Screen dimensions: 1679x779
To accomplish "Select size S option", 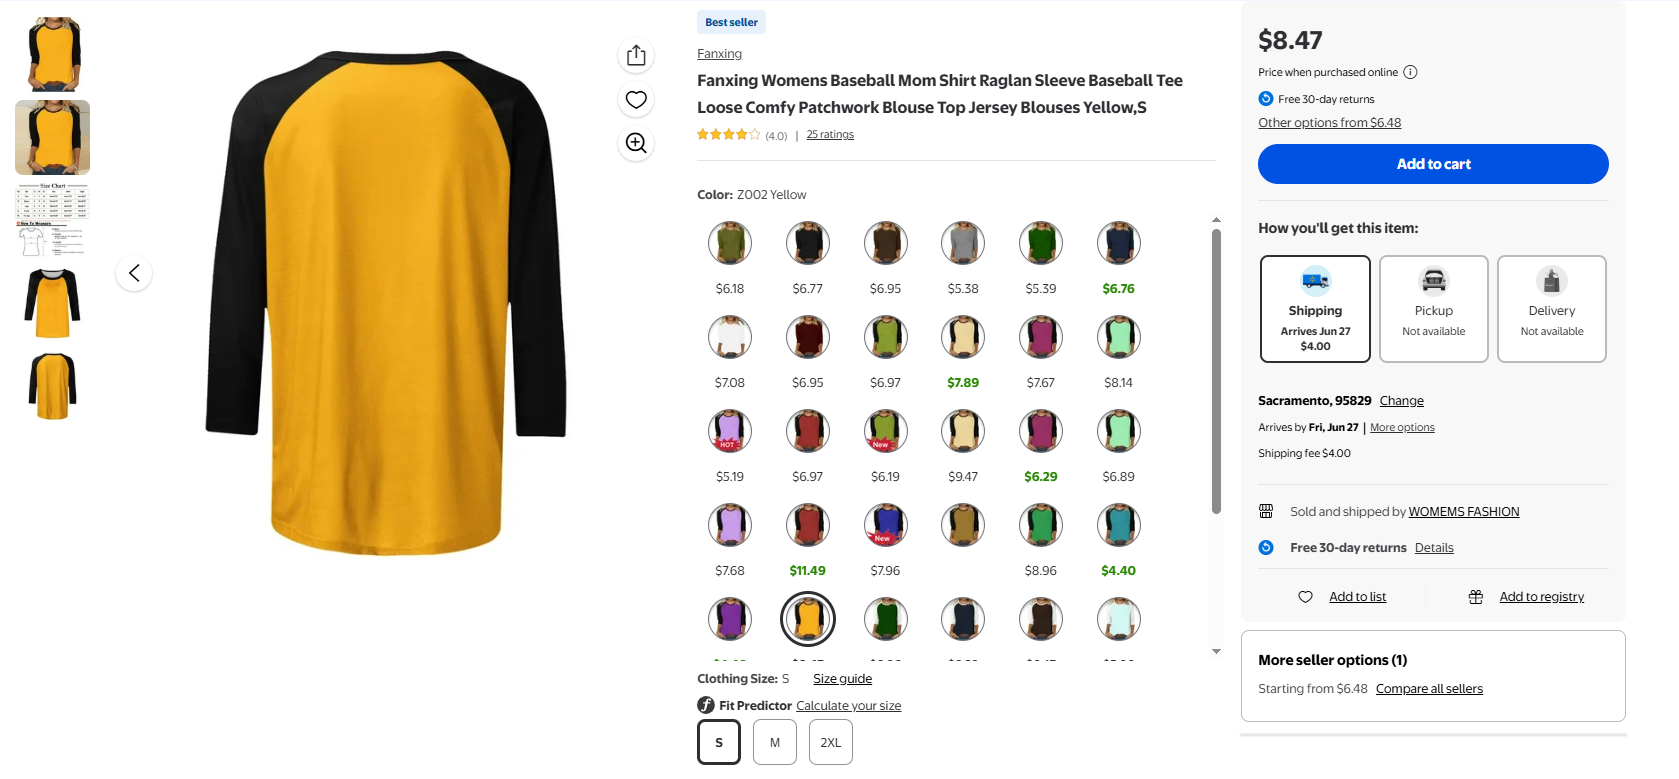I will tap(719, 742).
